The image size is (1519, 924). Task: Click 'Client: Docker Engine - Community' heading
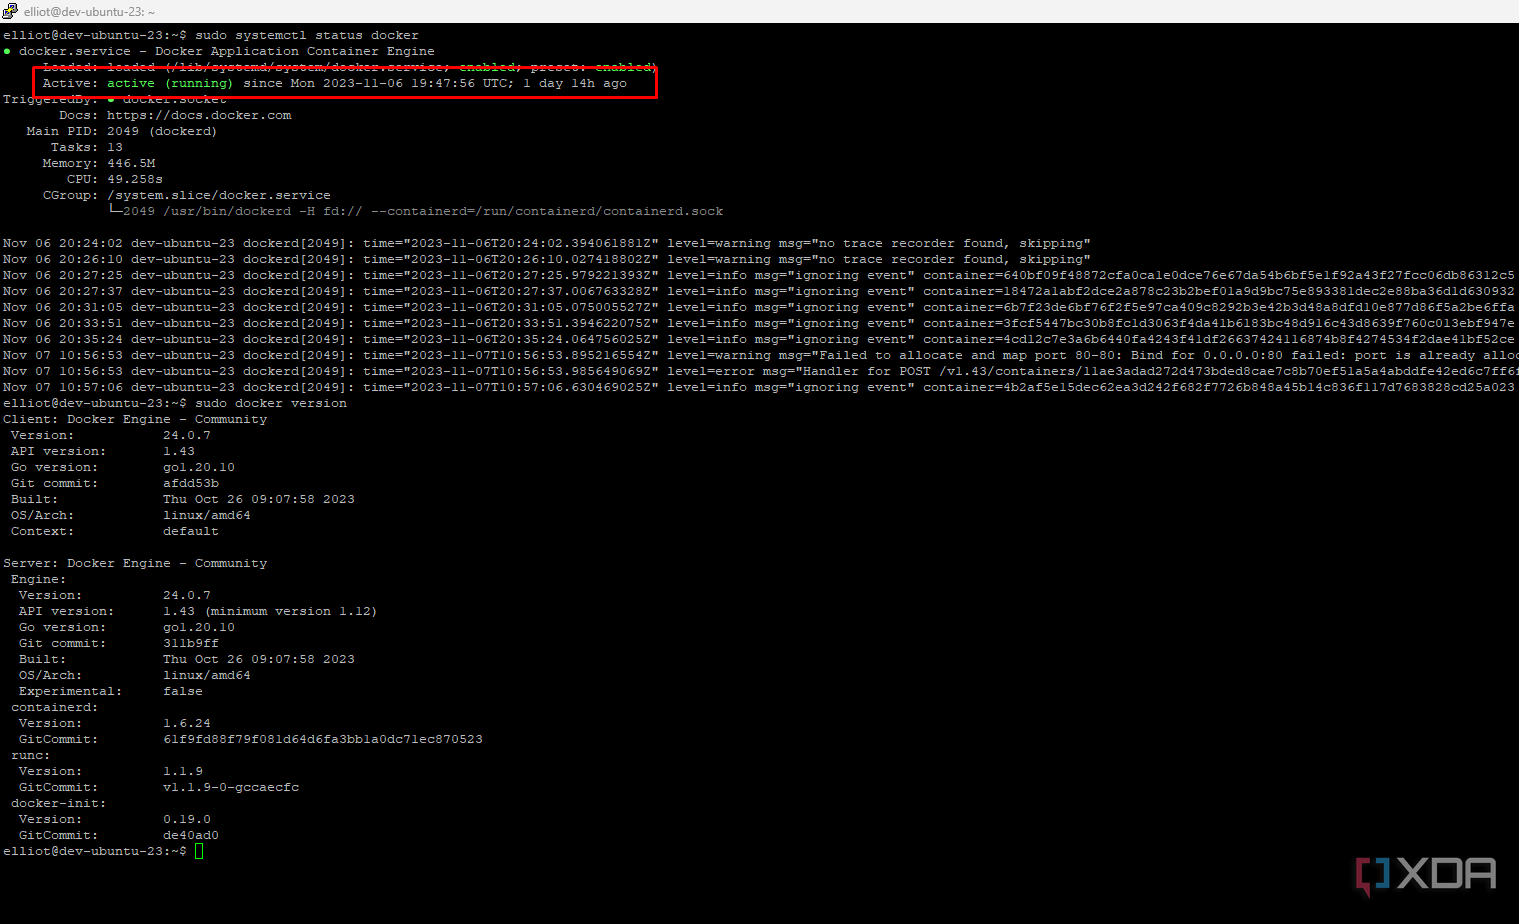tap(135, 419)
